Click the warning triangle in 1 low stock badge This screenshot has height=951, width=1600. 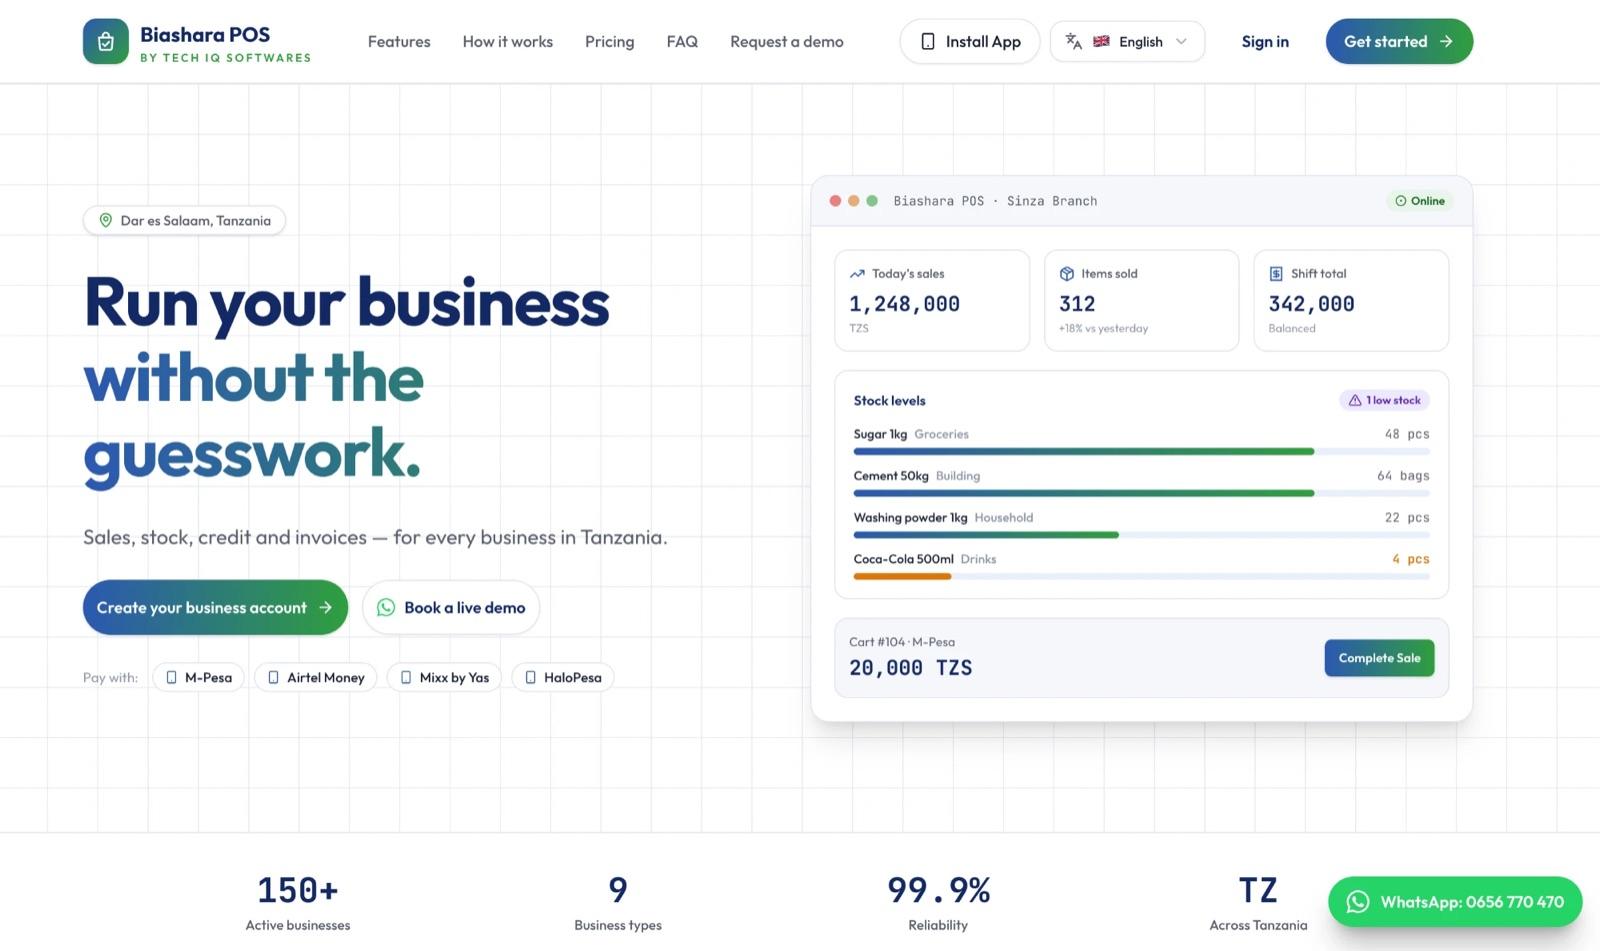(x=1355, y=400)
